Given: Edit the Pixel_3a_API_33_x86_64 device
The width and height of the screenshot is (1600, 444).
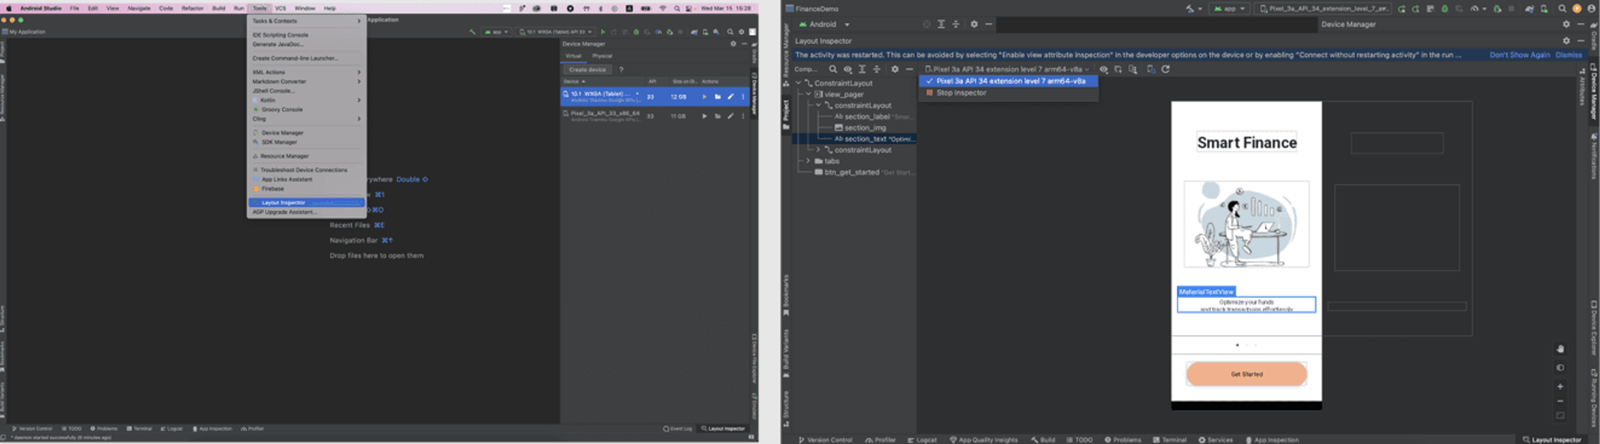Looking at the screenshot, I should [x=730, y=116].
